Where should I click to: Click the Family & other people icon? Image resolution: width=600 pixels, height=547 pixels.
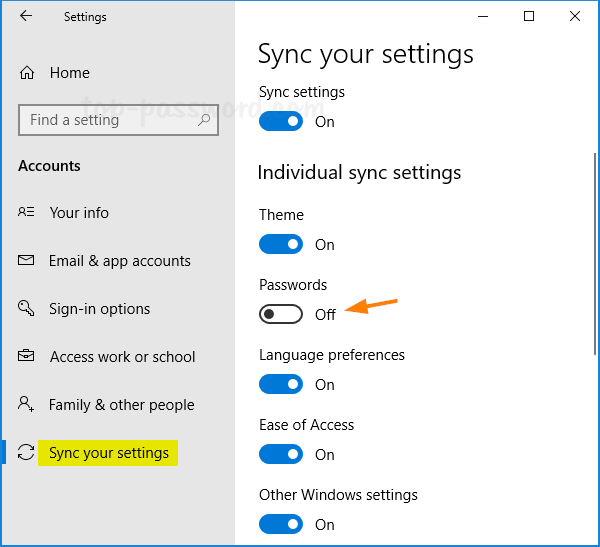pos(27,405)
